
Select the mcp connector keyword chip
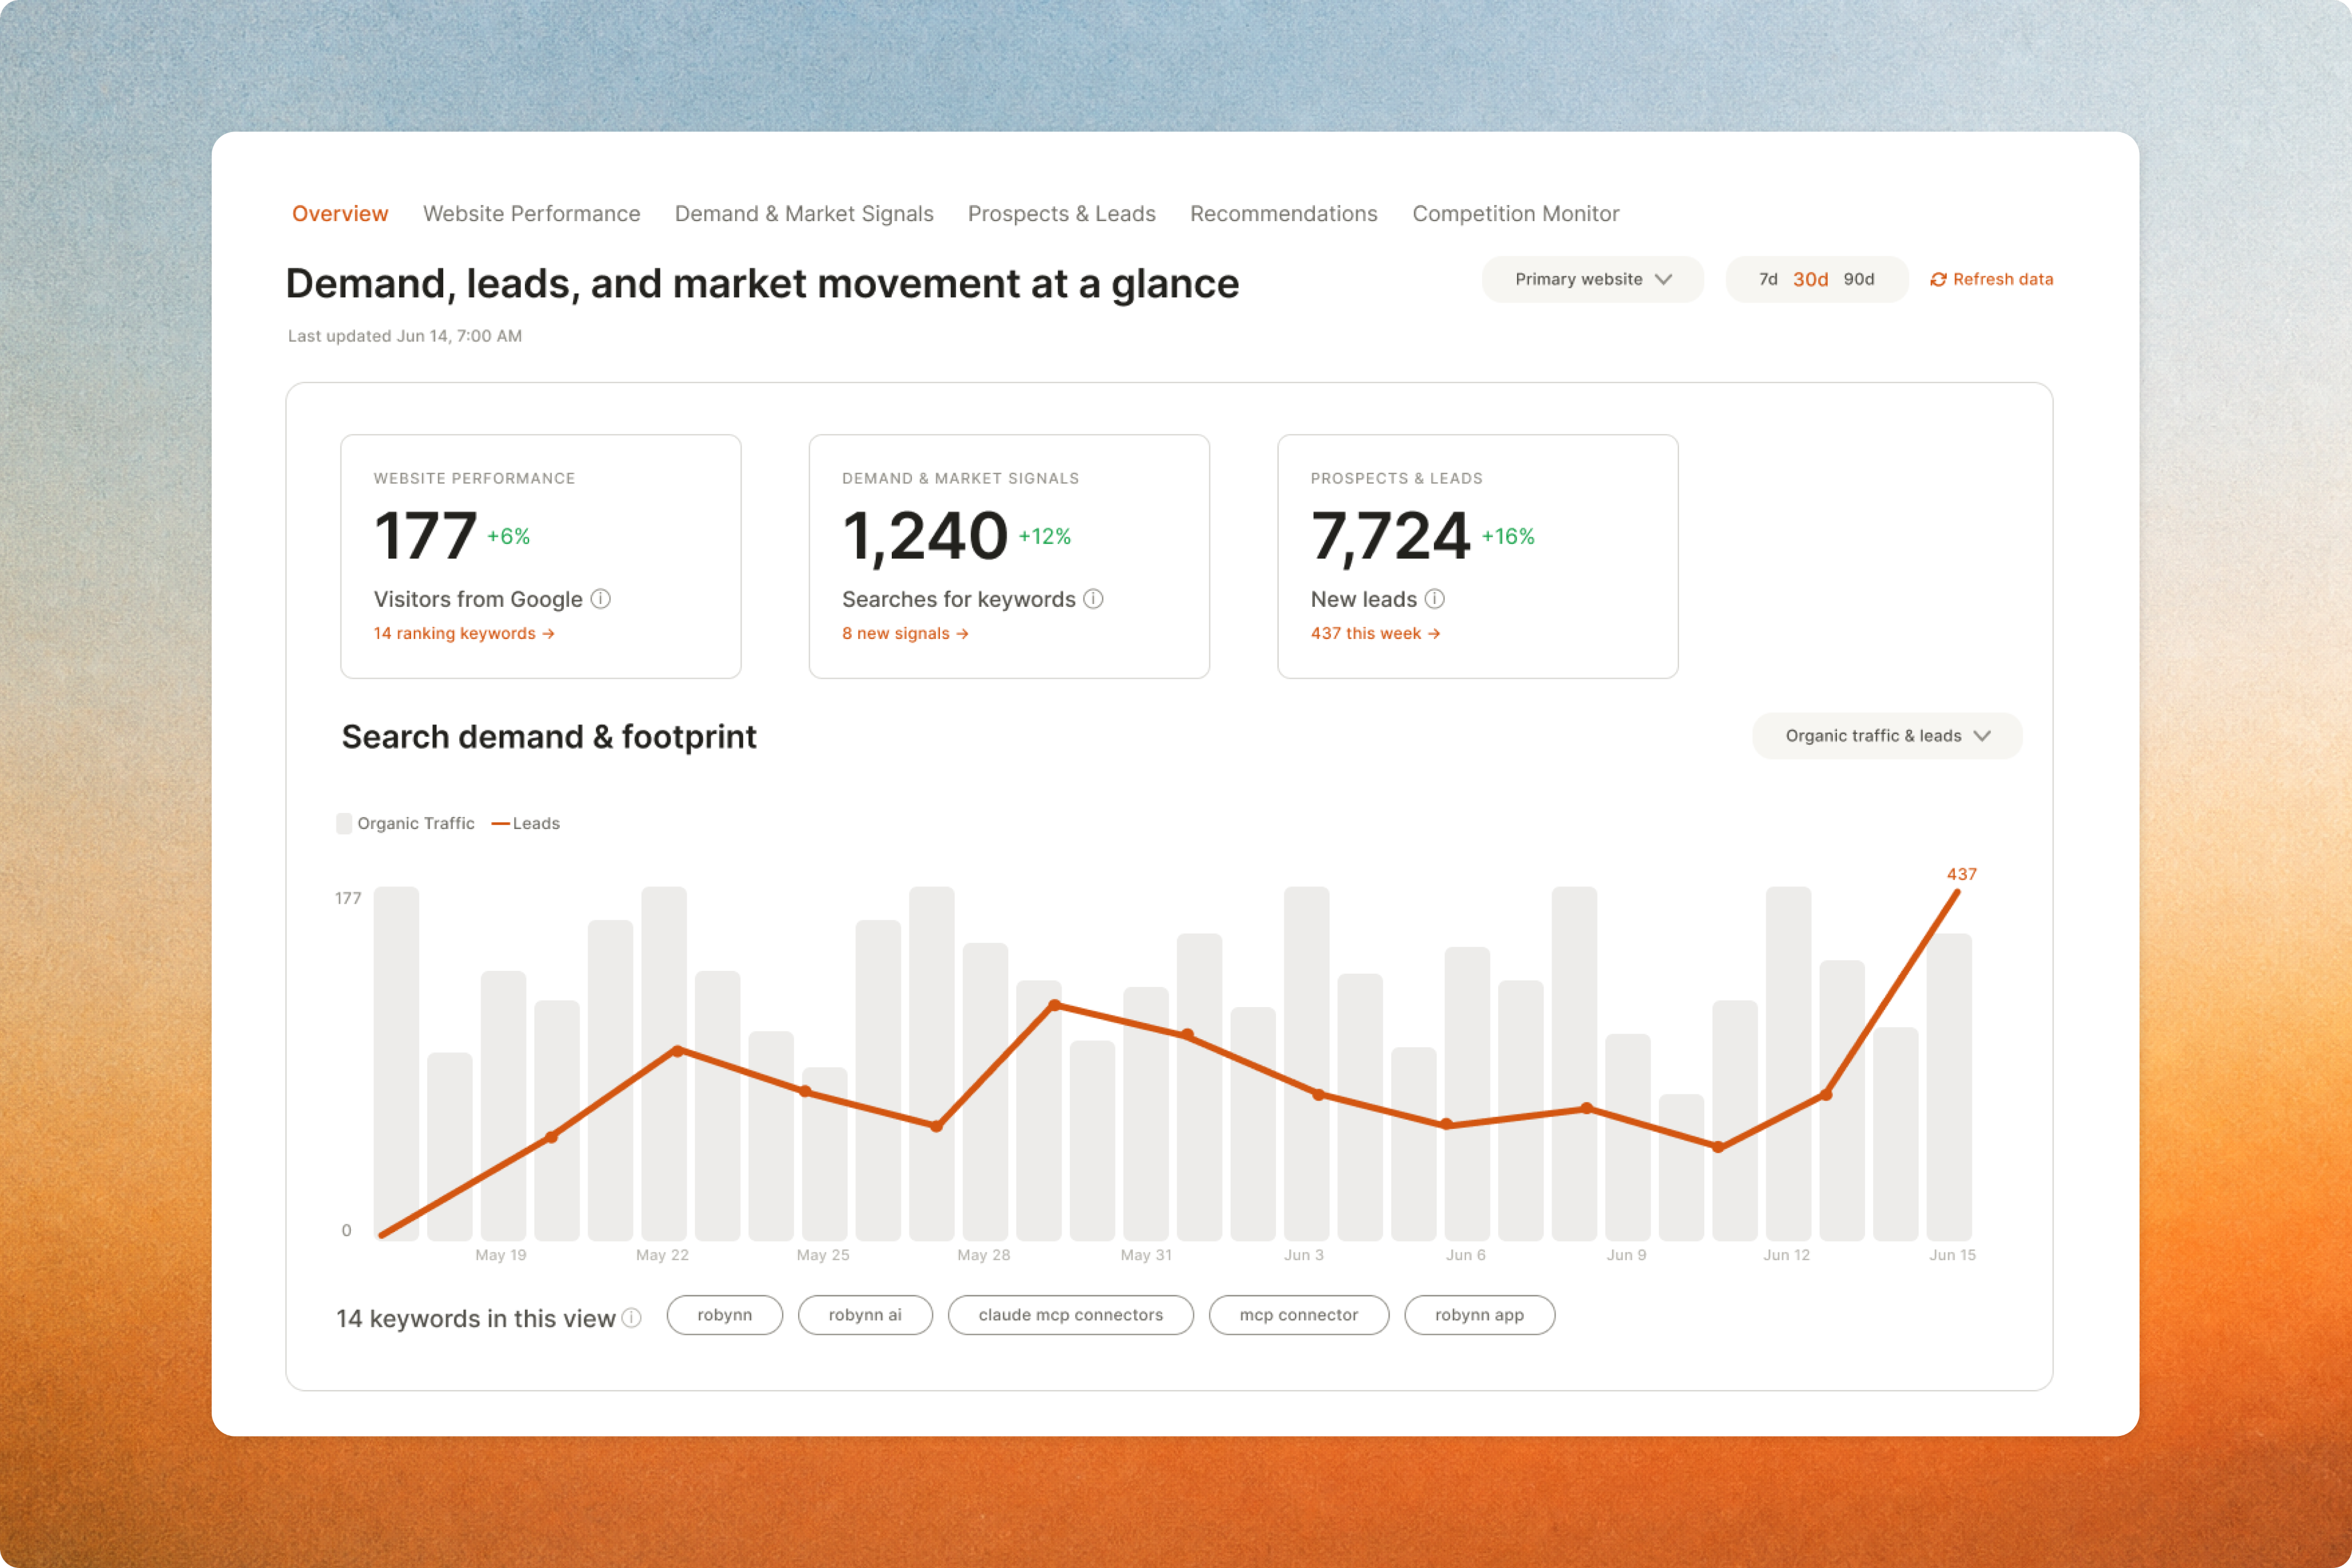coord(1298,1315)
